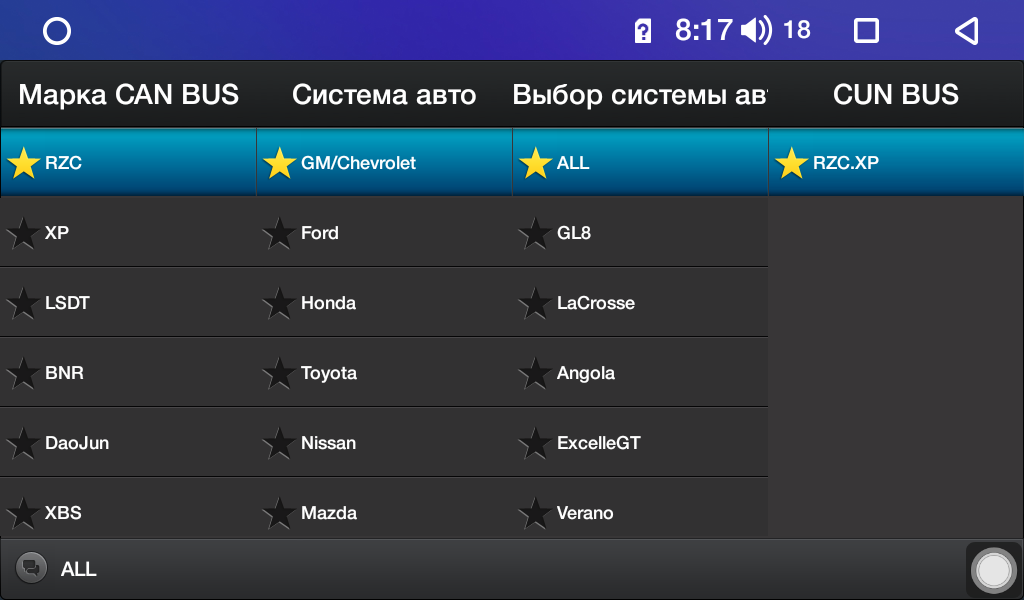The height and width of the screenshot is (600, 1024).
Task: Open recent apps square icon
Action: pos(866,31)
